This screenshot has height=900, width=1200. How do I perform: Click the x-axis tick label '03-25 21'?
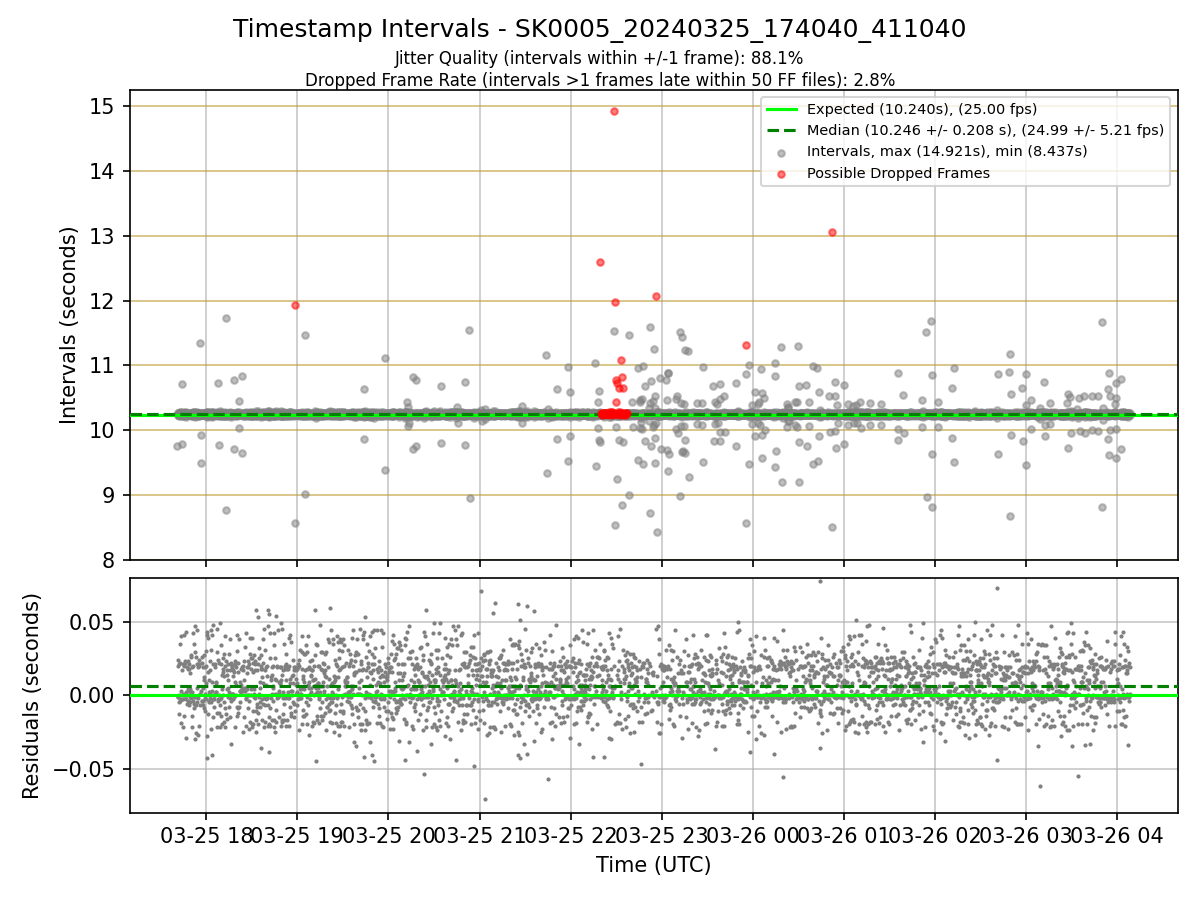tap(478, 835)
